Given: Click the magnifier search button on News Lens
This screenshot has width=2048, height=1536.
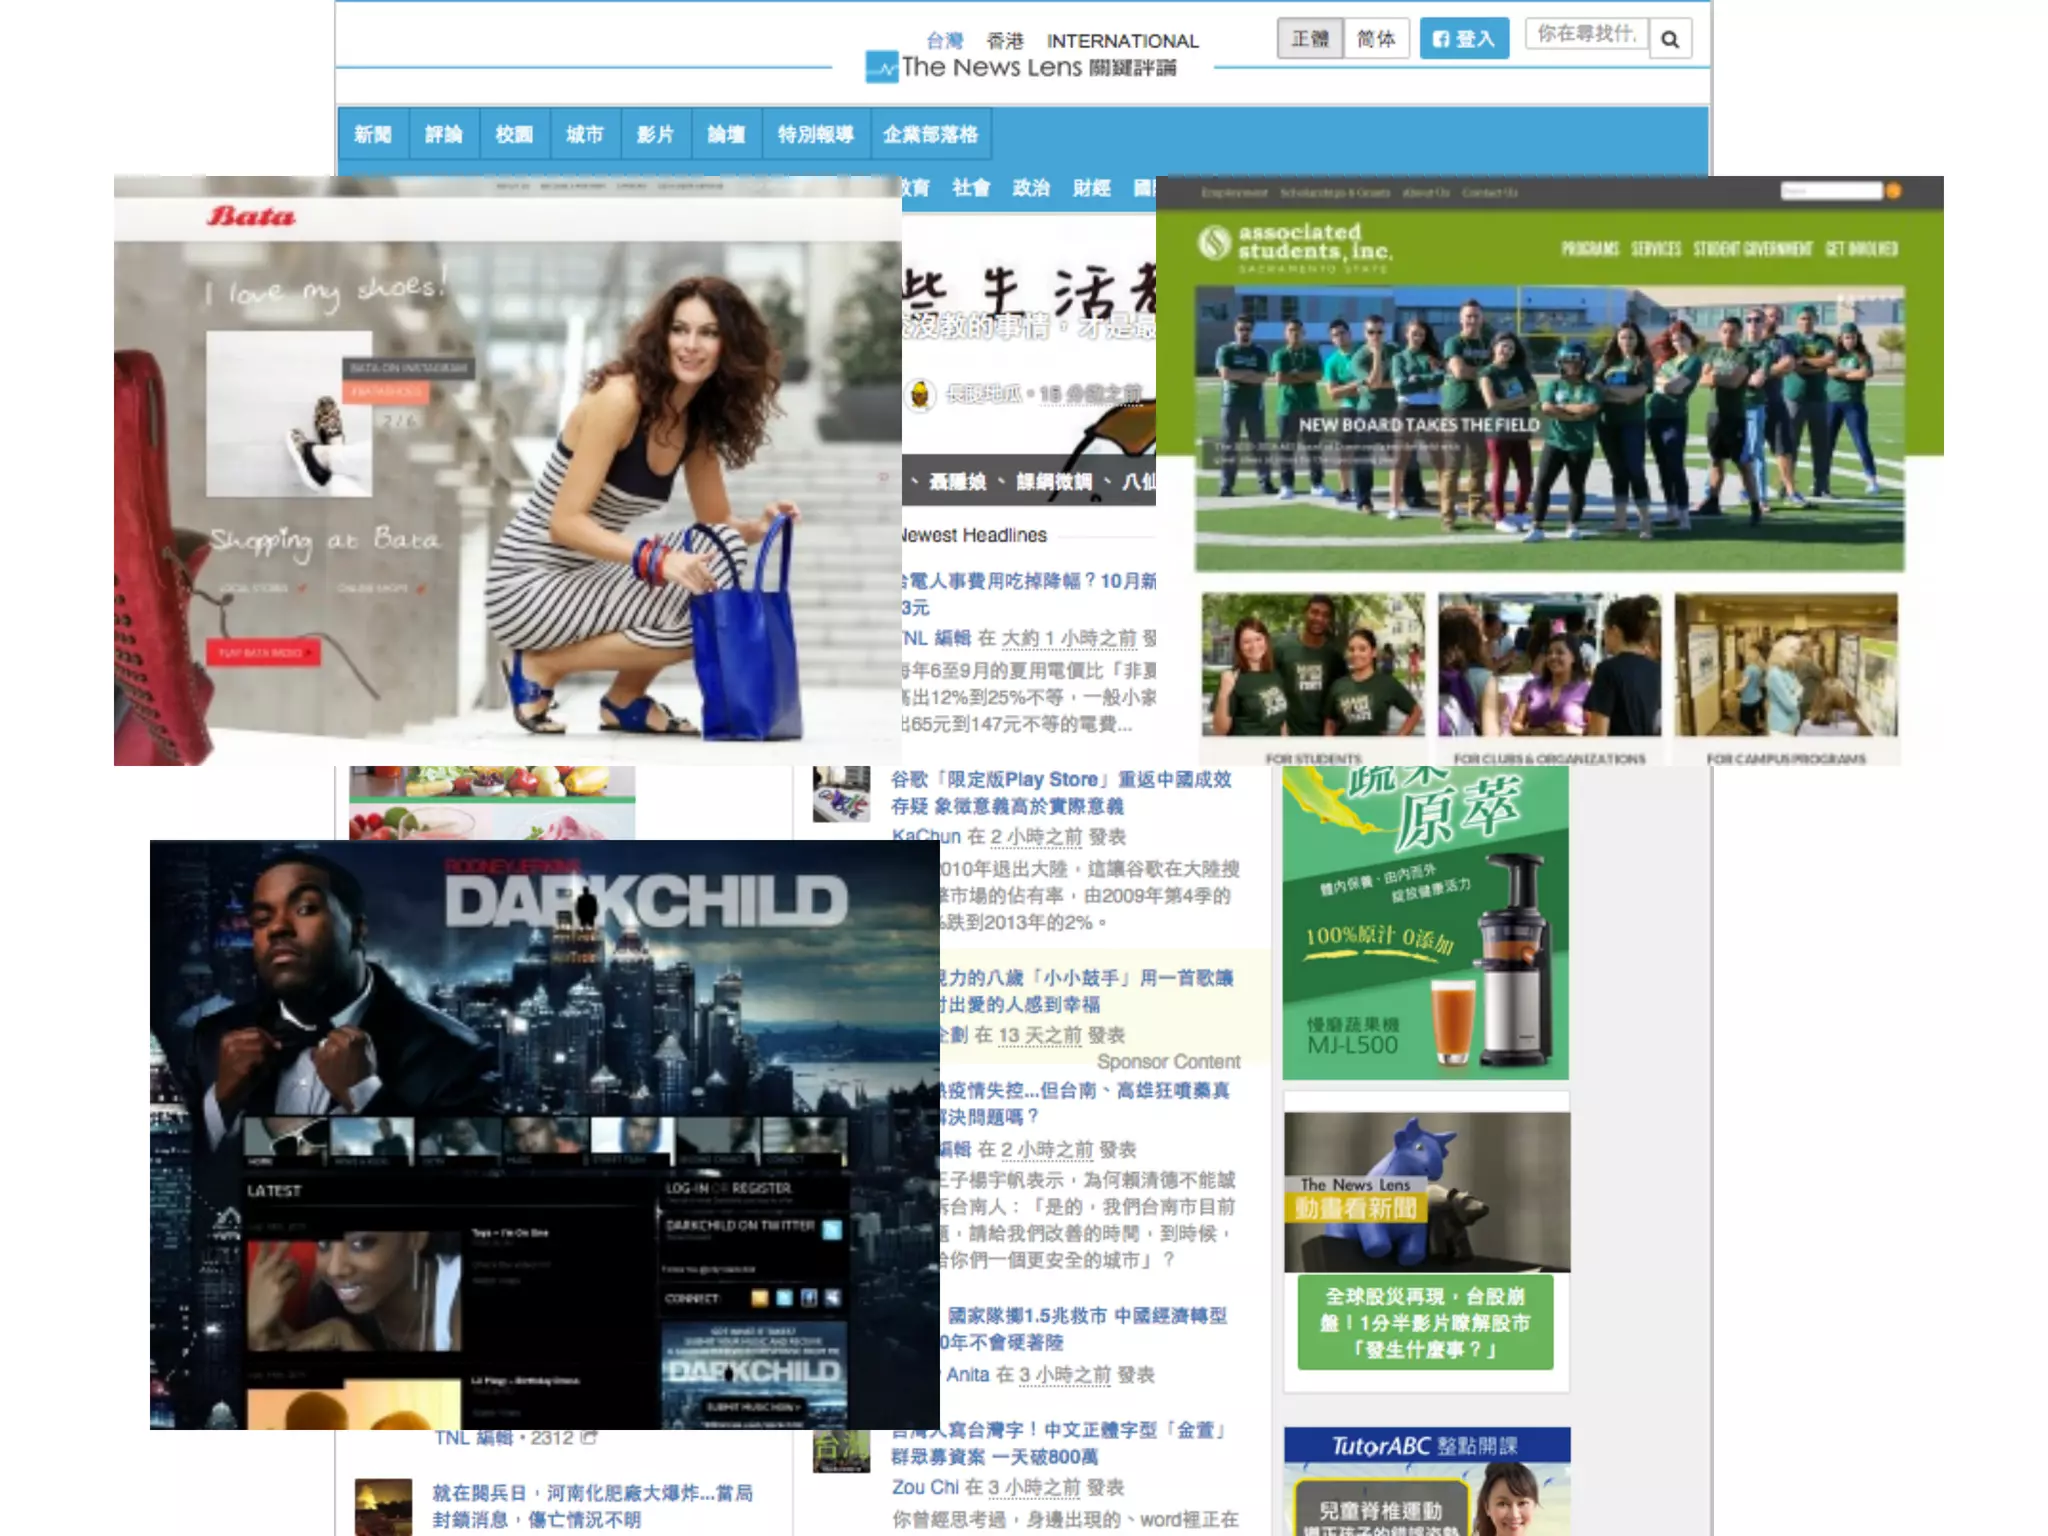Looking at the screenshot, I should [x=1670, y=39].
